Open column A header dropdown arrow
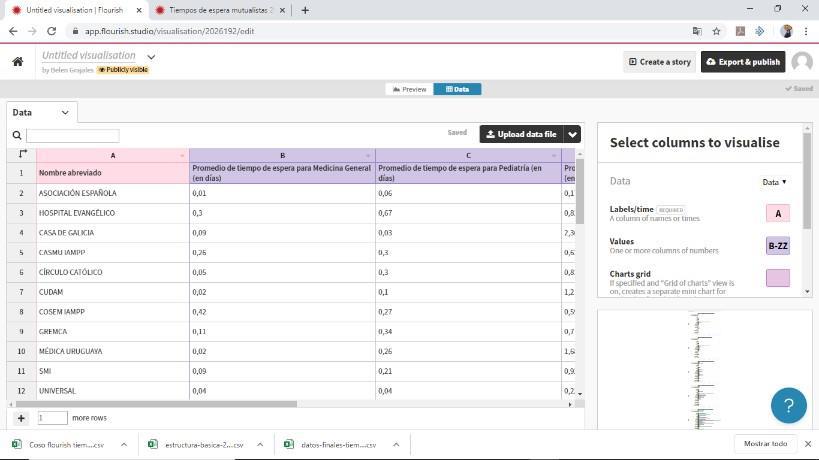 click(x=182, y=156)
